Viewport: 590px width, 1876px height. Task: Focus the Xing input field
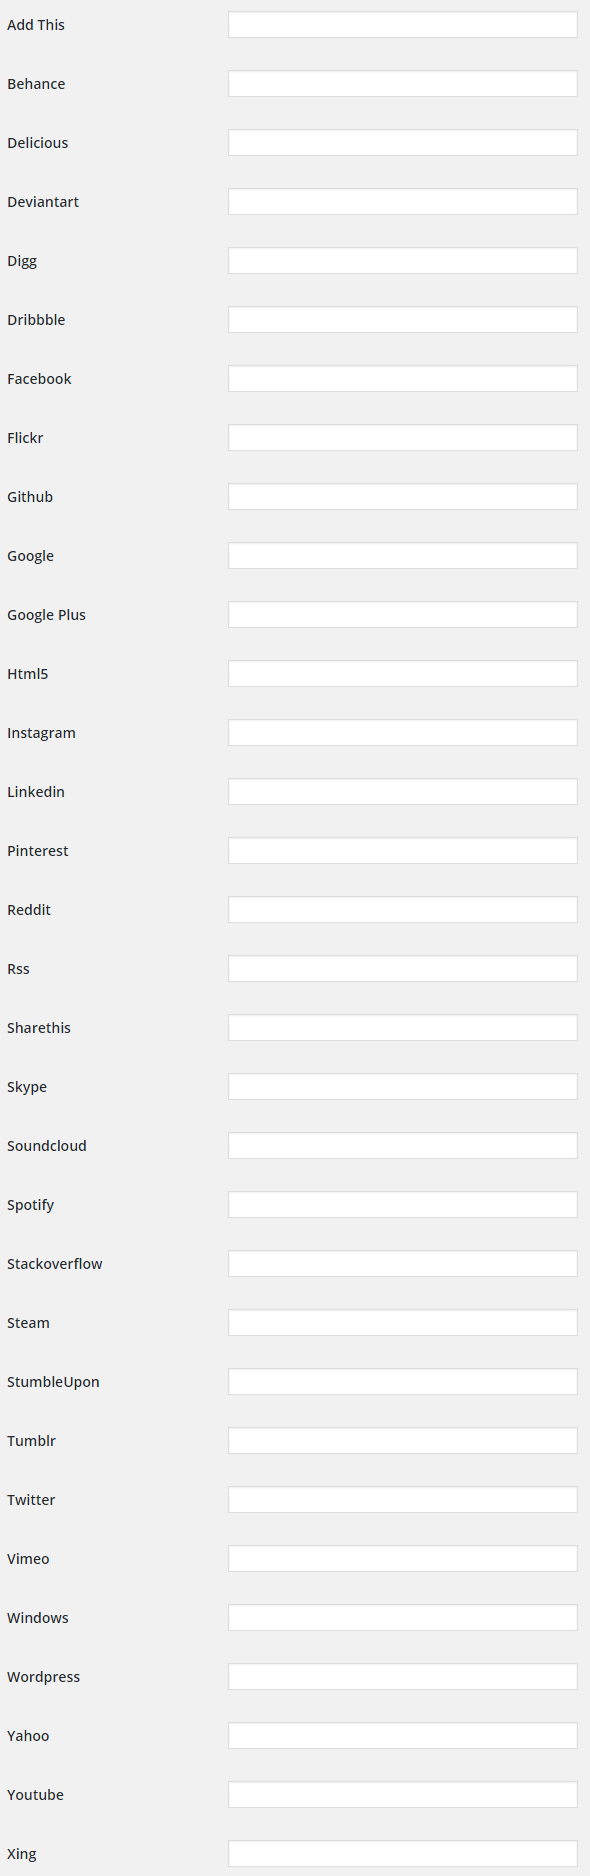pos(402,1852)
